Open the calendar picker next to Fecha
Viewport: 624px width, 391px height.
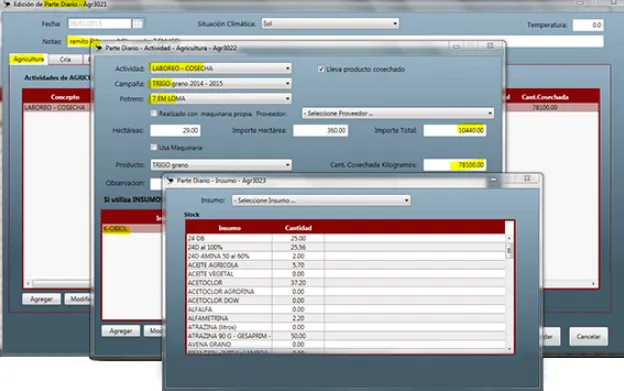coord(137,23)
